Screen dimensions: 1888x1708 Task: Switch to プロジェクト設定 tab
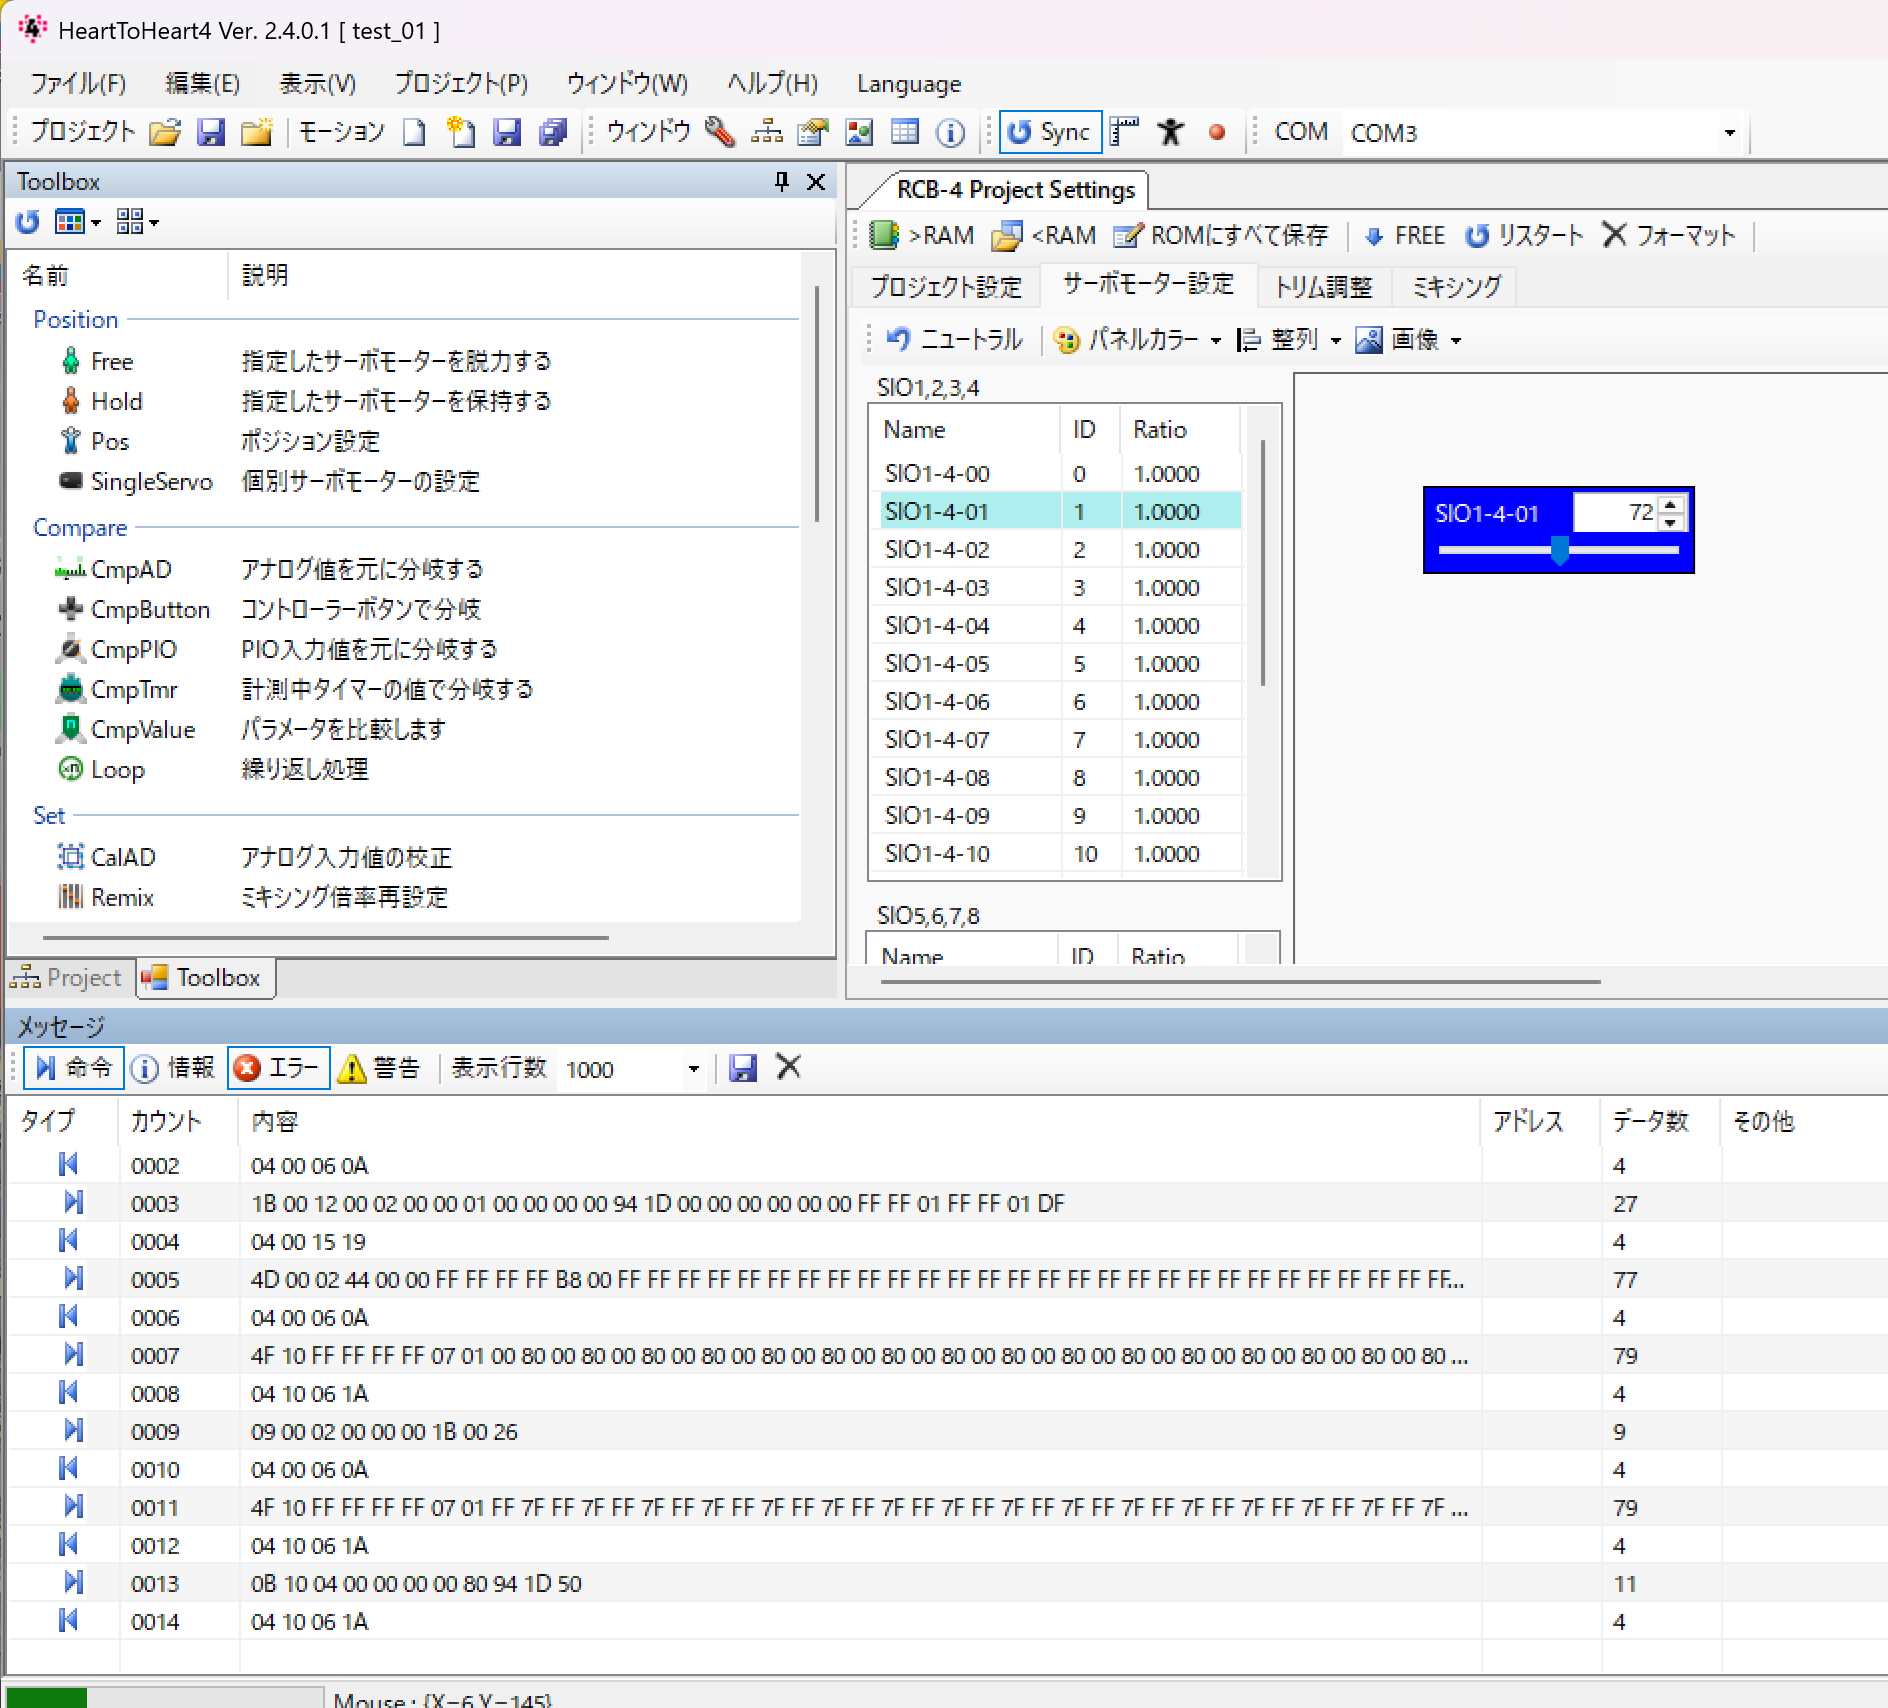point(945,286)
